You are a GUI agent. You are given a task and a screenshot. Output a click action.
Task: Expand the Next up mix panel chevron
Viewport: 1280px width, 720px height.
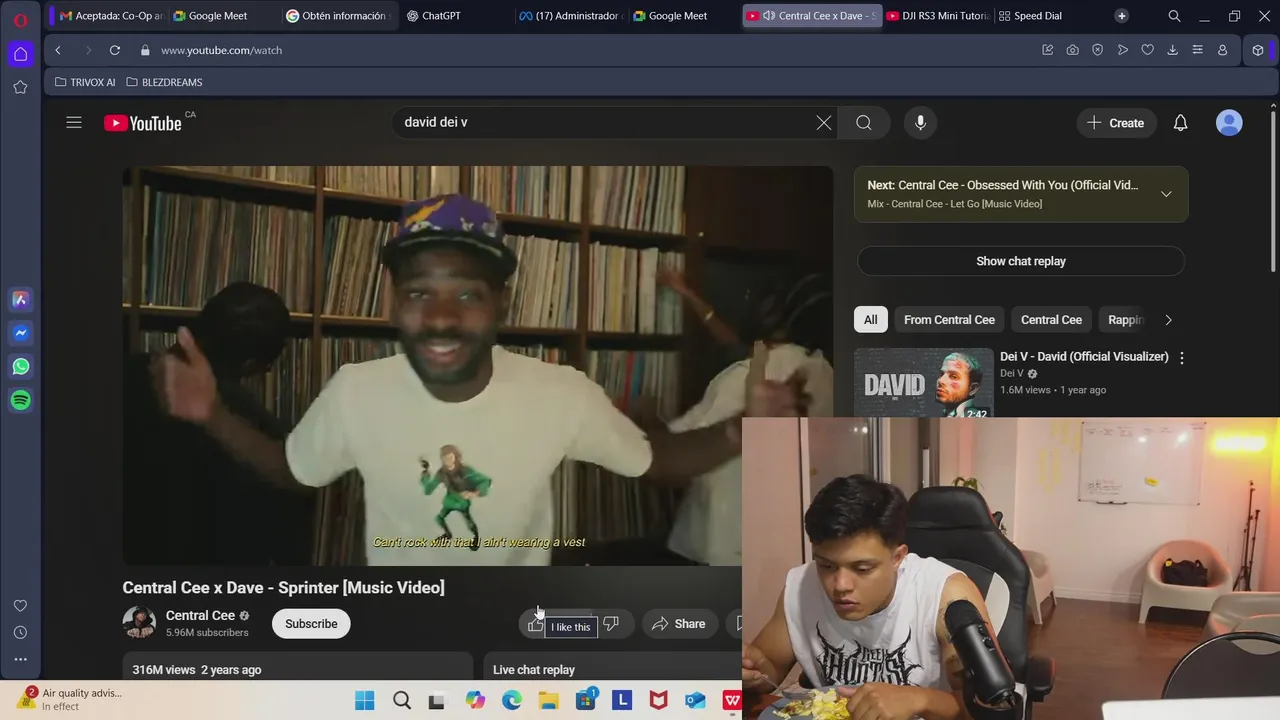1166,194
